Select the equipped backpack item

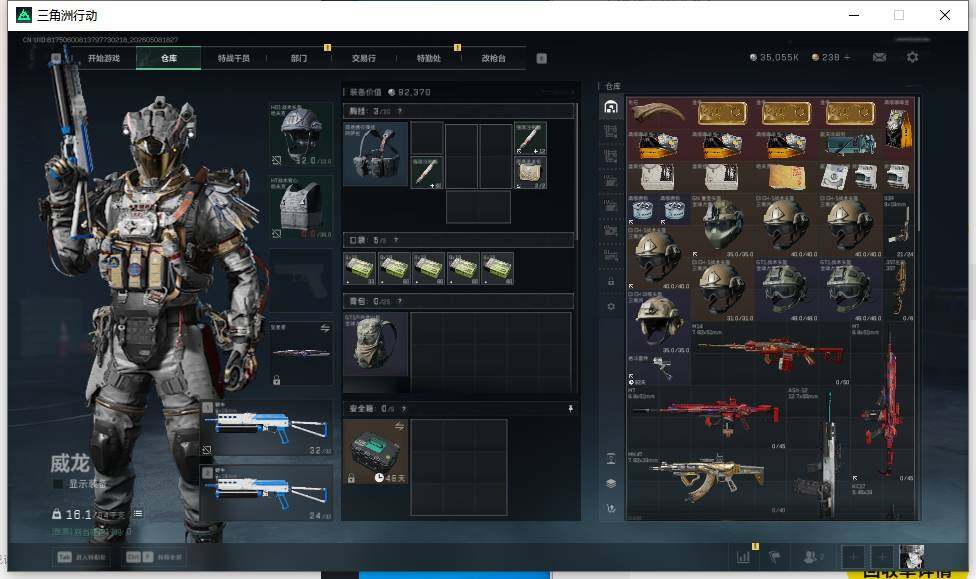point(375,344)
